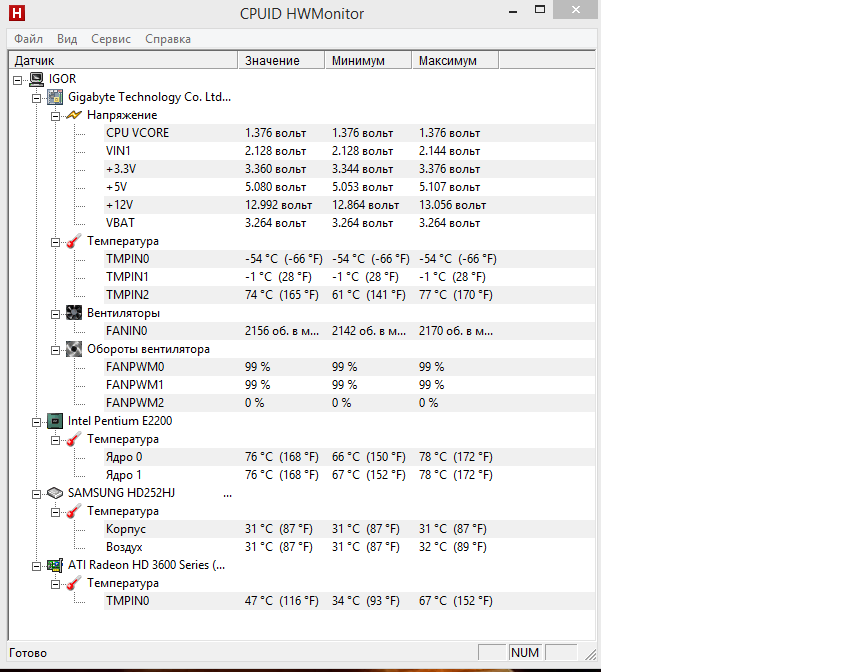Viewport: 864px width, 672px height.
Task: Collapse the IGOR root node
Action: [x=18, y=80]
